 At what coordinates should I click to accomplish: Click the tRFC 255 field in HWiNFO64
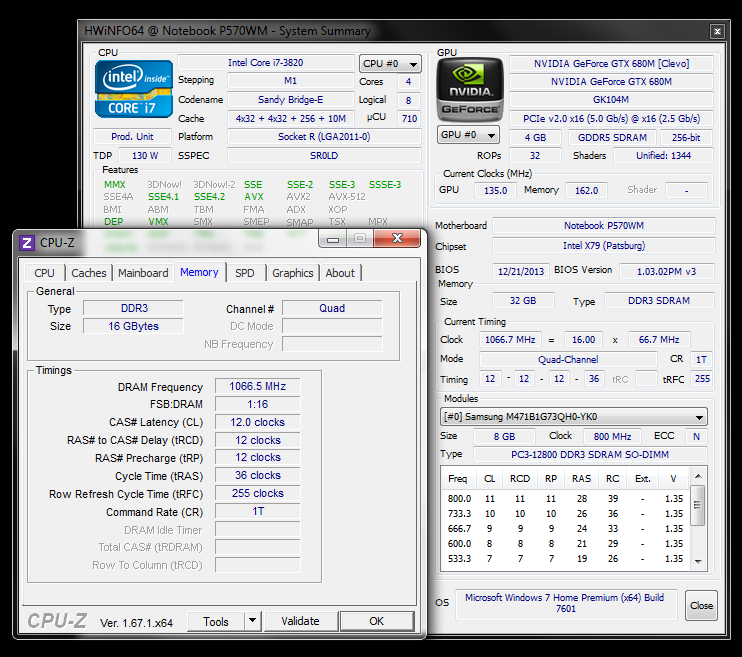(702, 379)
